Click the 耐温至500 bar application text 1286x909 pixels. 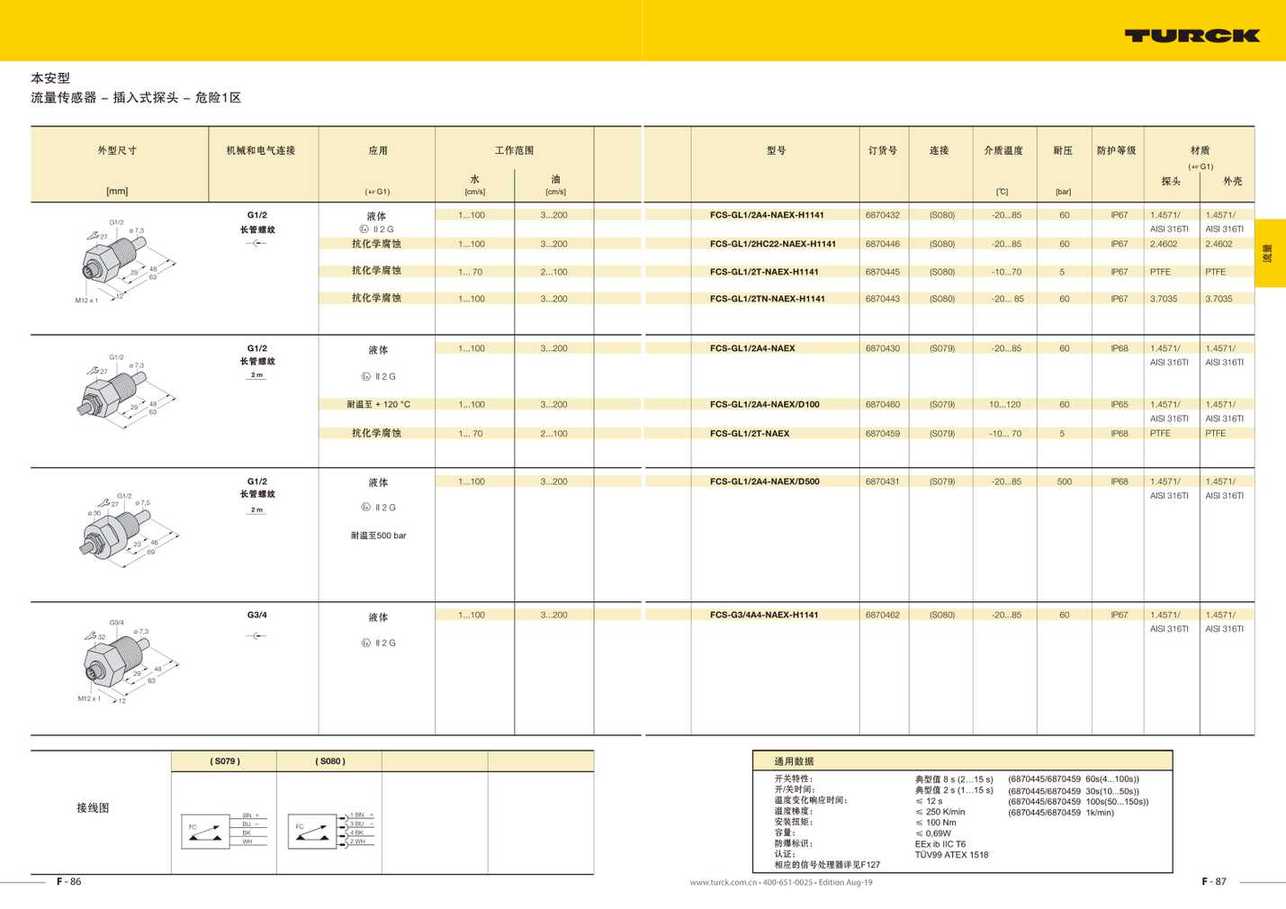(378, 536)
